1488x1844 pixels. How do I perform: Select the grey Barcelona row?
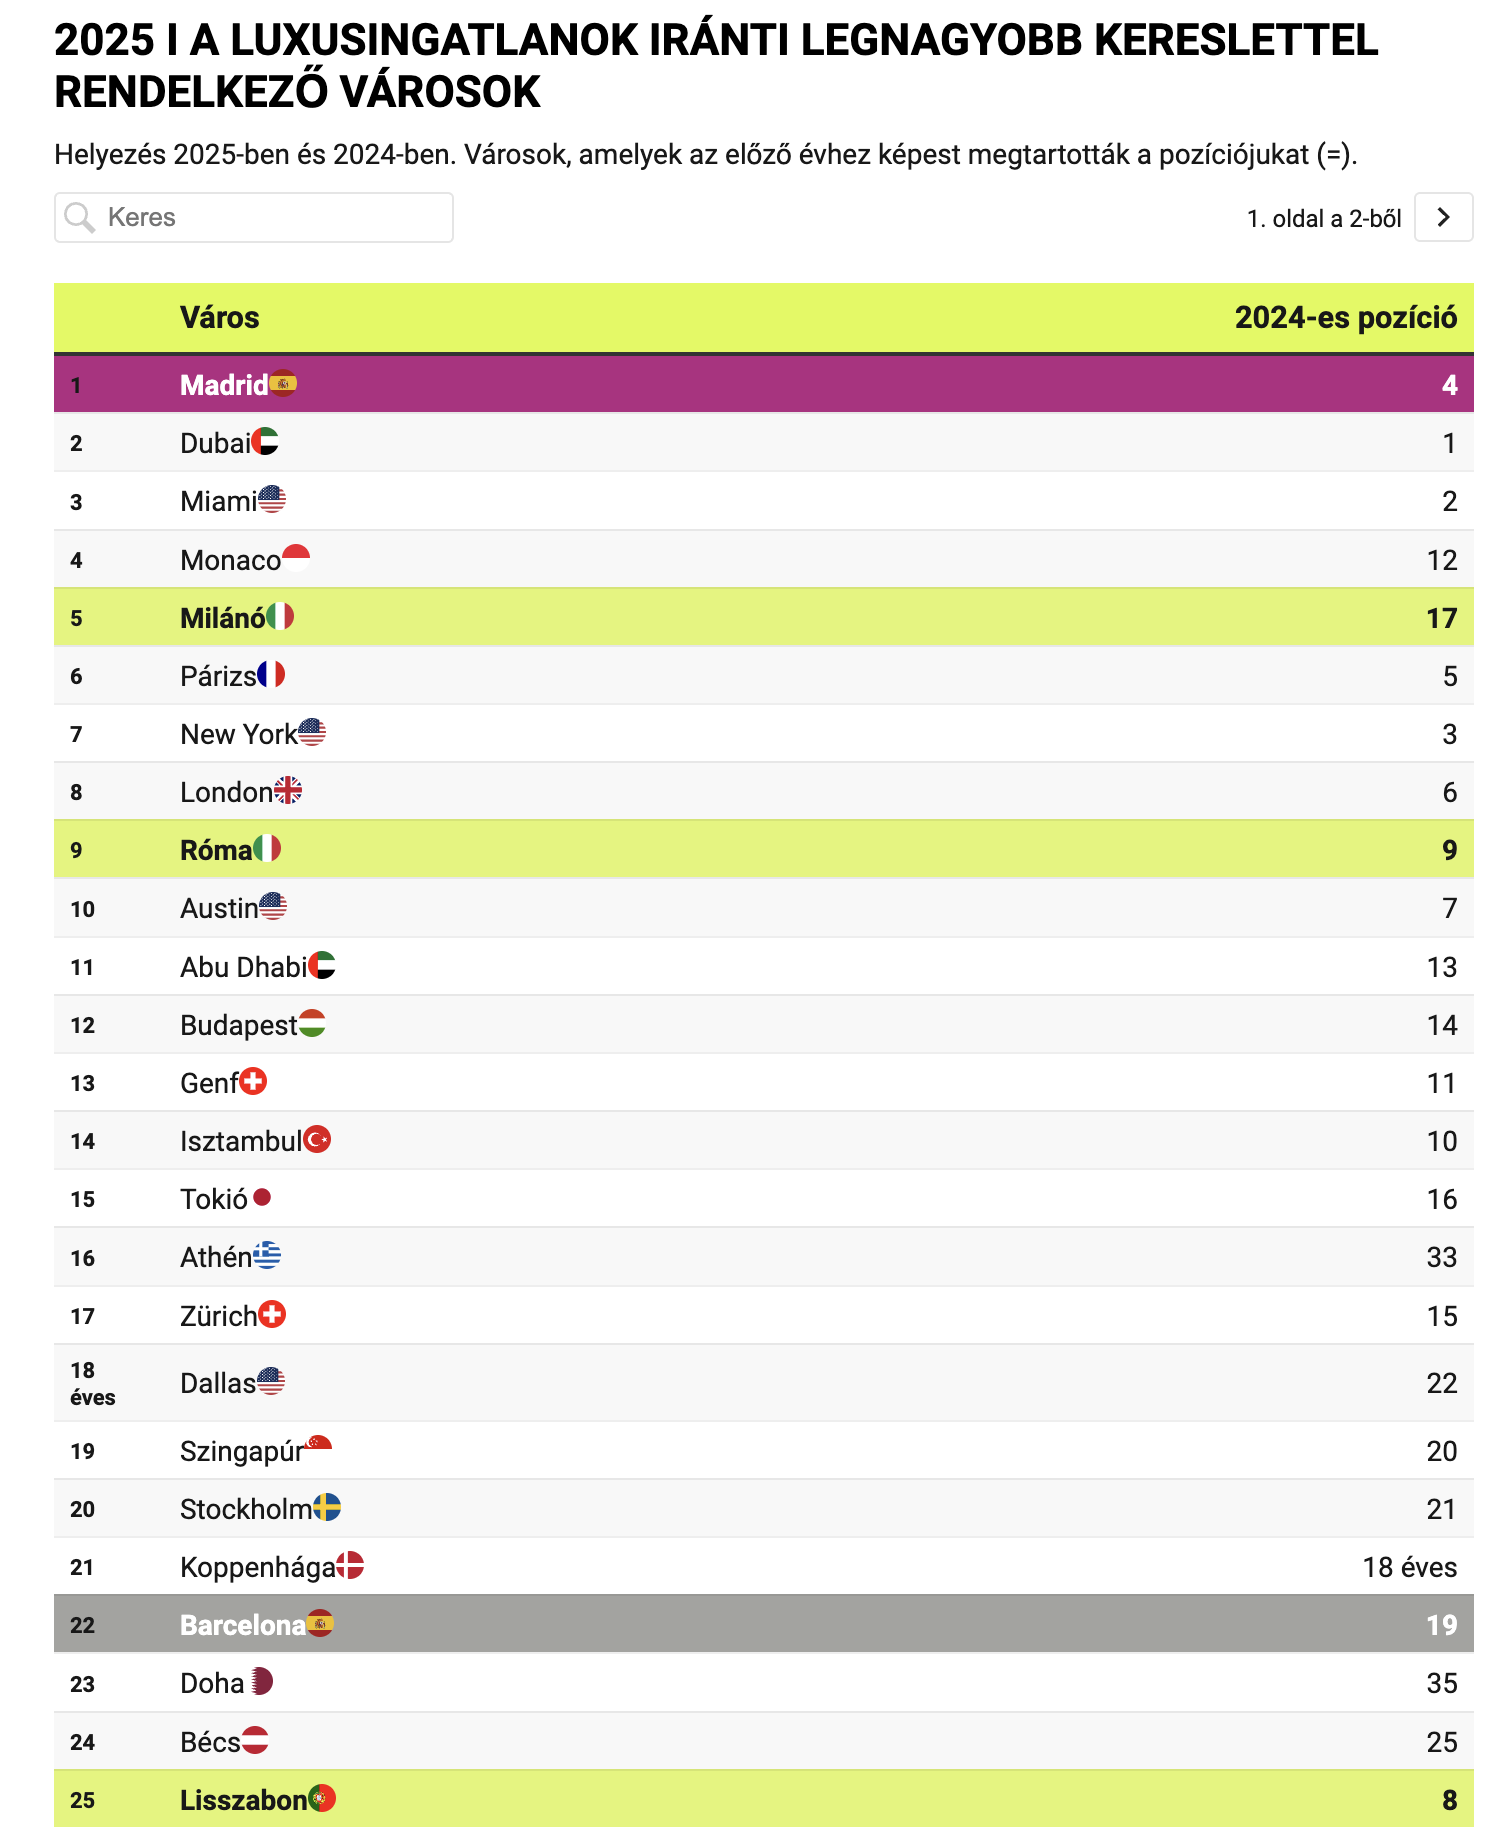764,1624
